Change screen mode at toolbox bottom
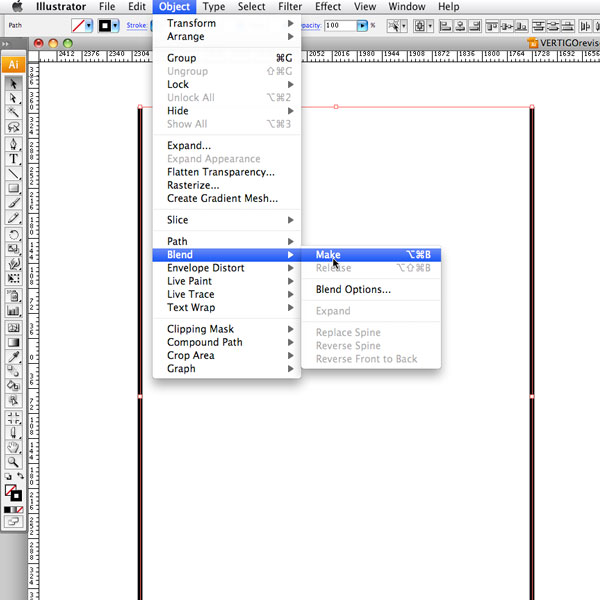The image size is (600, 600). tap(13, 521)
